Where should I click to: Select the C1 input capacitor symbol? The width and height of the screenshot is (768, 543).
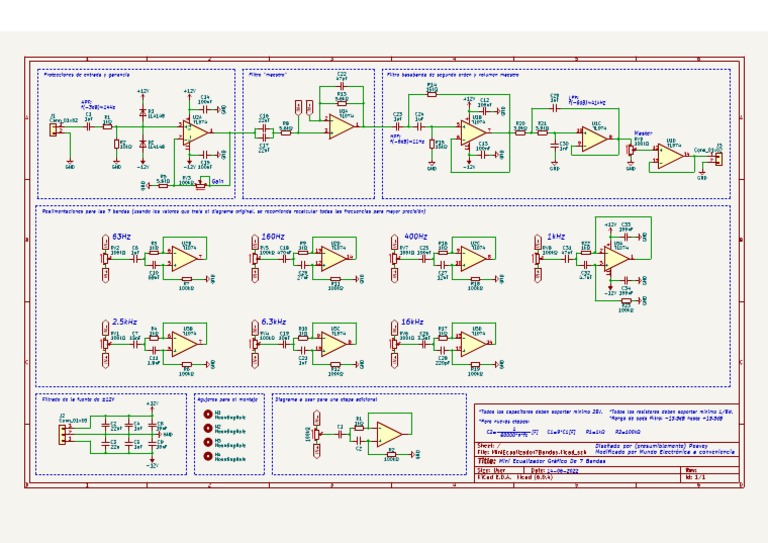pos(89,126)
